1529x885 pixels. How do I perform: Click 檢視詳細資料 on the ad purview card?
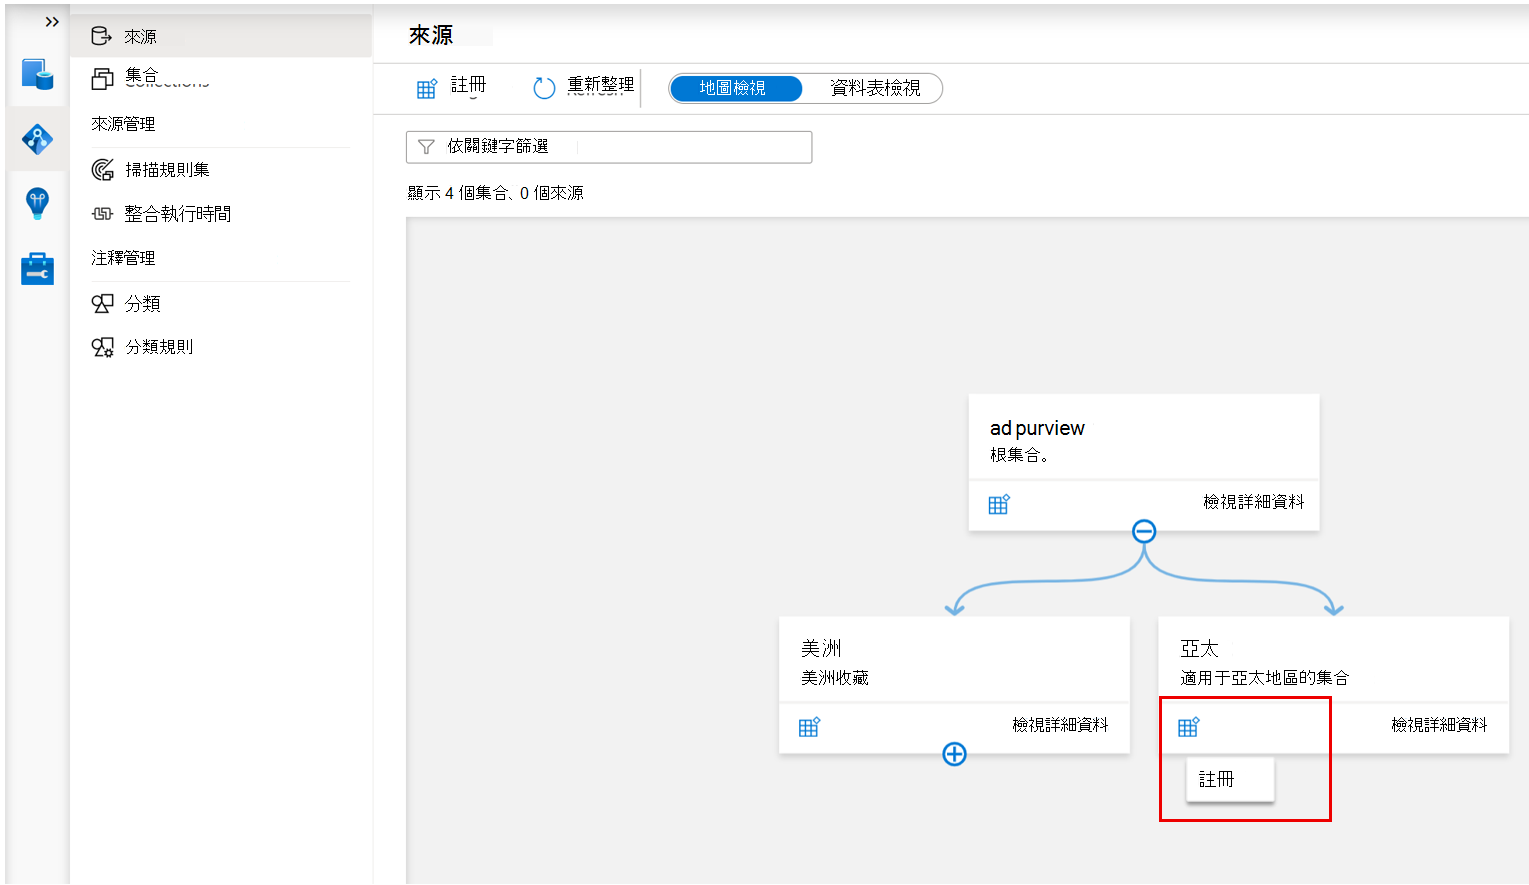[x=1253, y=502]
